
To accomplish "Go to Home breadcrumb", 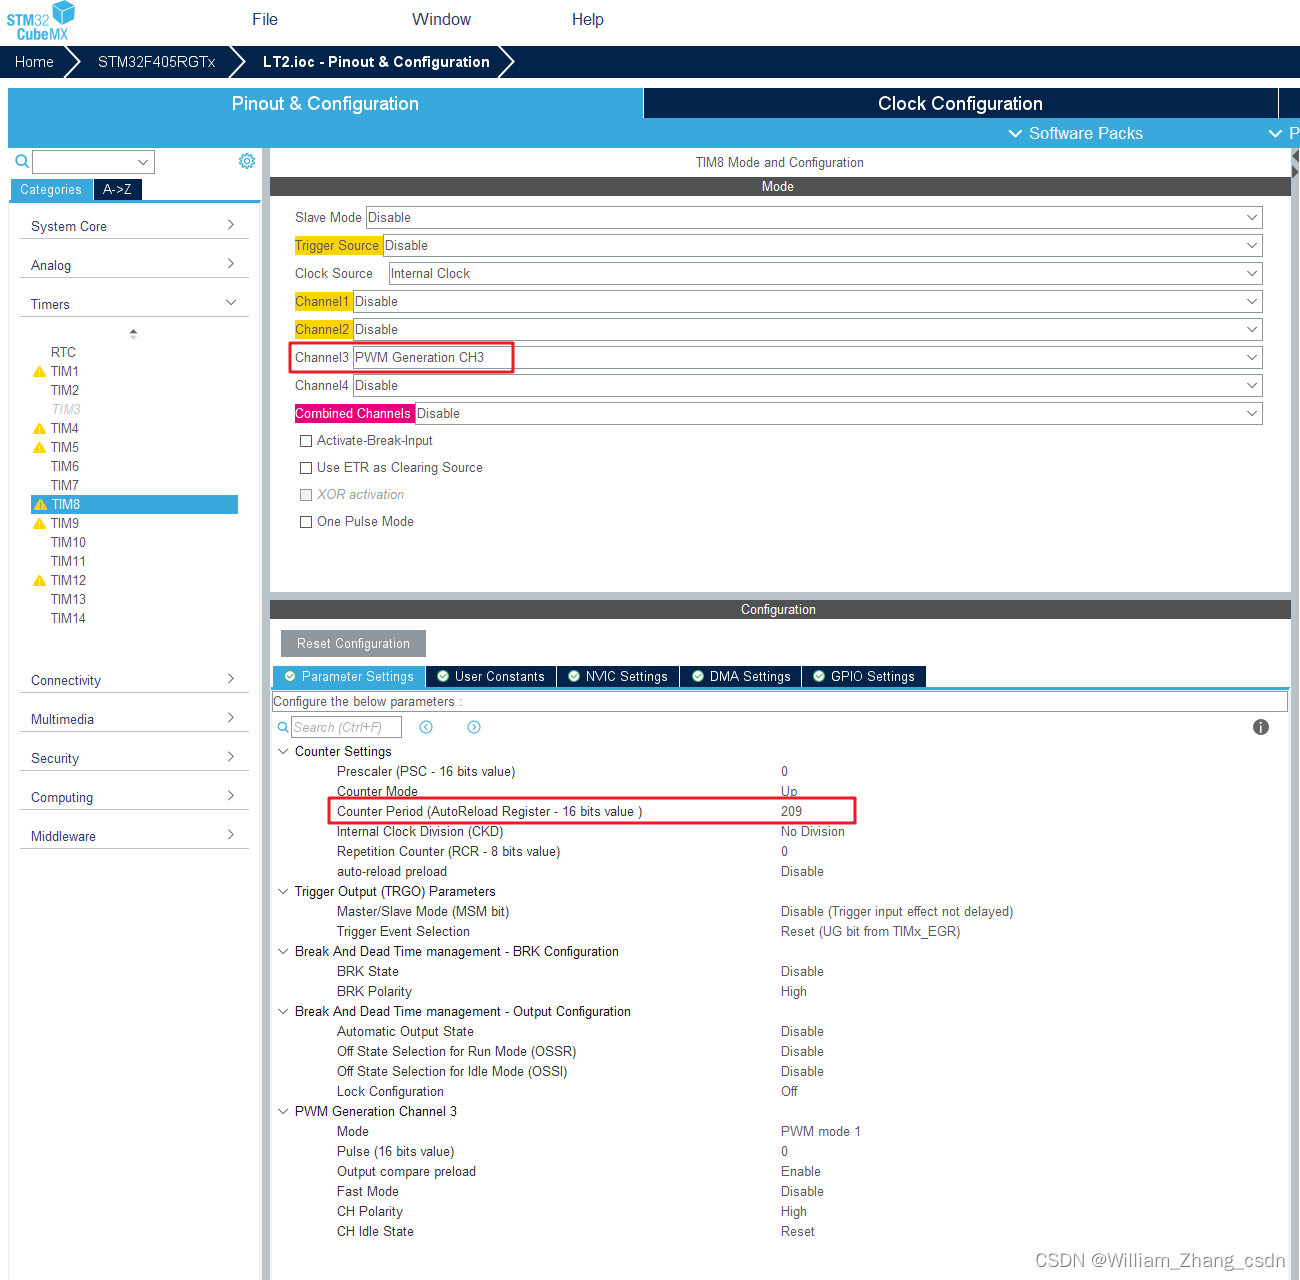I will coord(34,62).
